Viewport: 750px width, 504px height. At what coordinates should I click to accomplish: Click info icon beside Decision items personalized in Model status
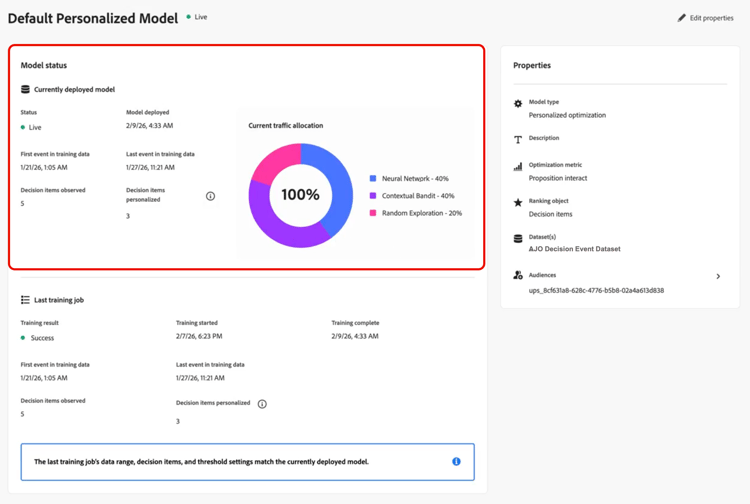pos(210,196)
